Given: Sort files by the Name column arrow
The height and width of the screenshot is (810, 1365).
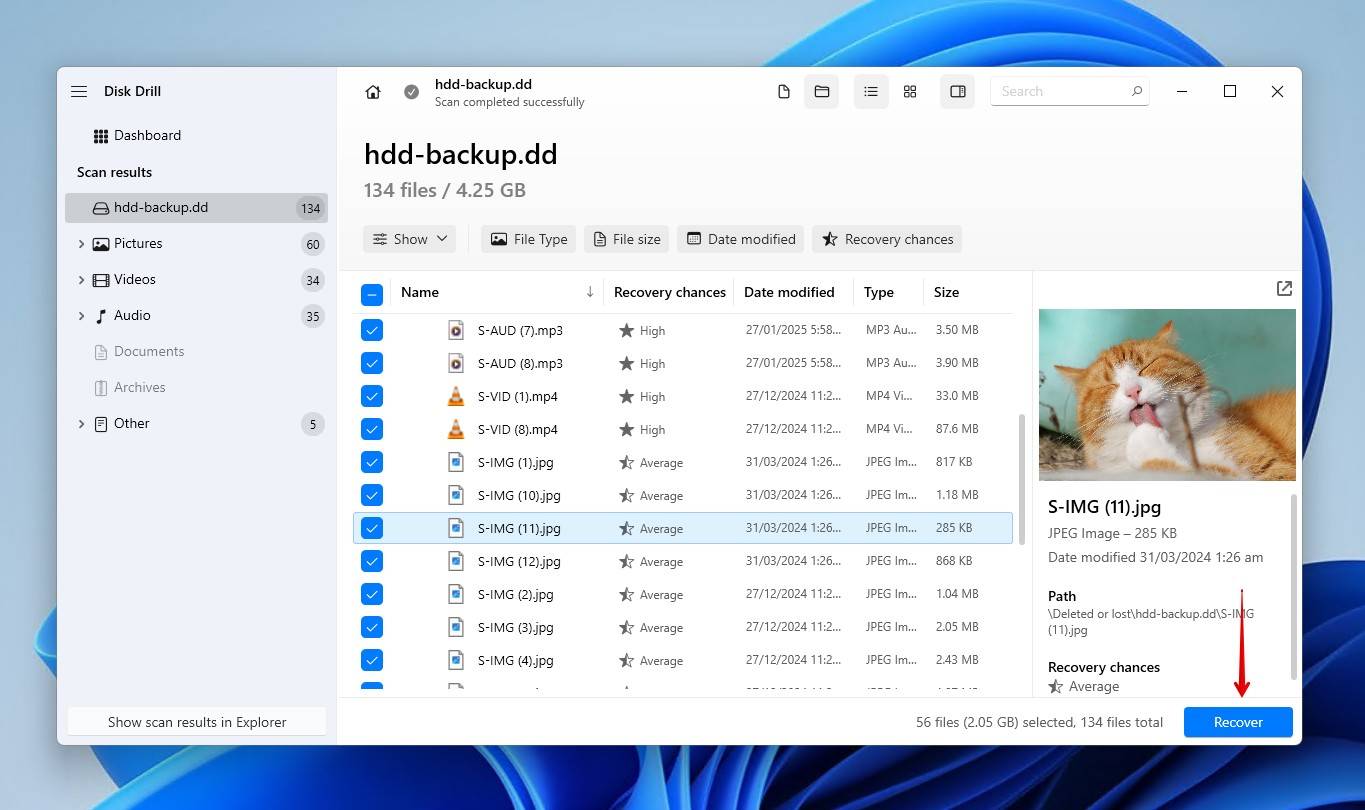Looking at the screenshot, I should point(590,292).
